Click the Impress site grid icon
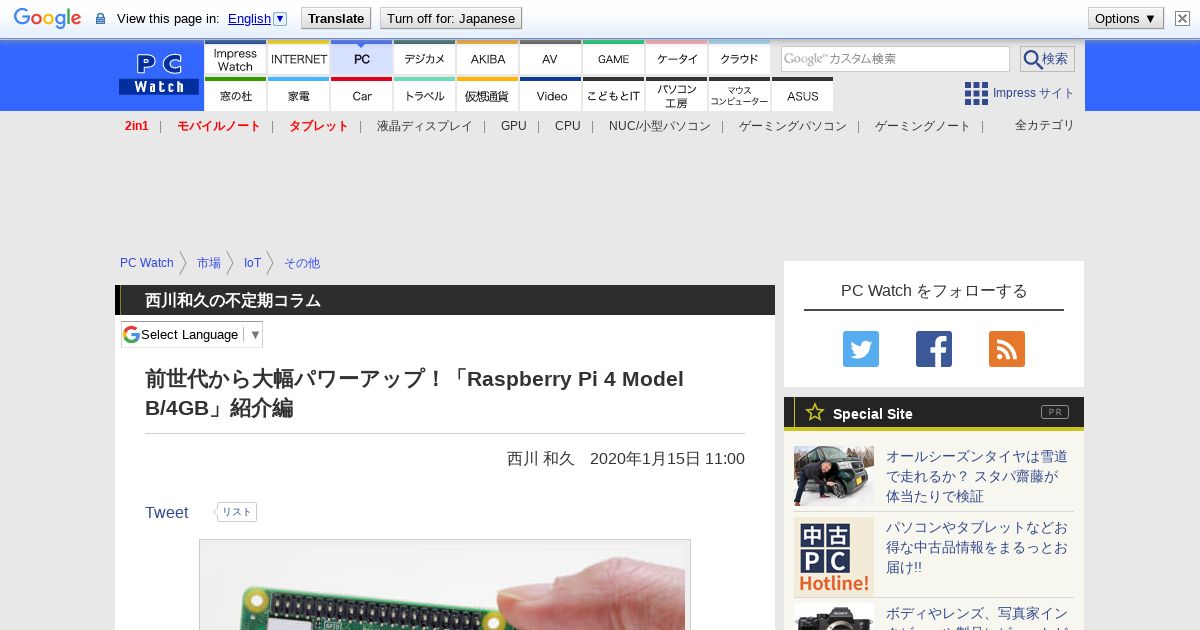The image size is (1200, 630). [x=976, y=93]
